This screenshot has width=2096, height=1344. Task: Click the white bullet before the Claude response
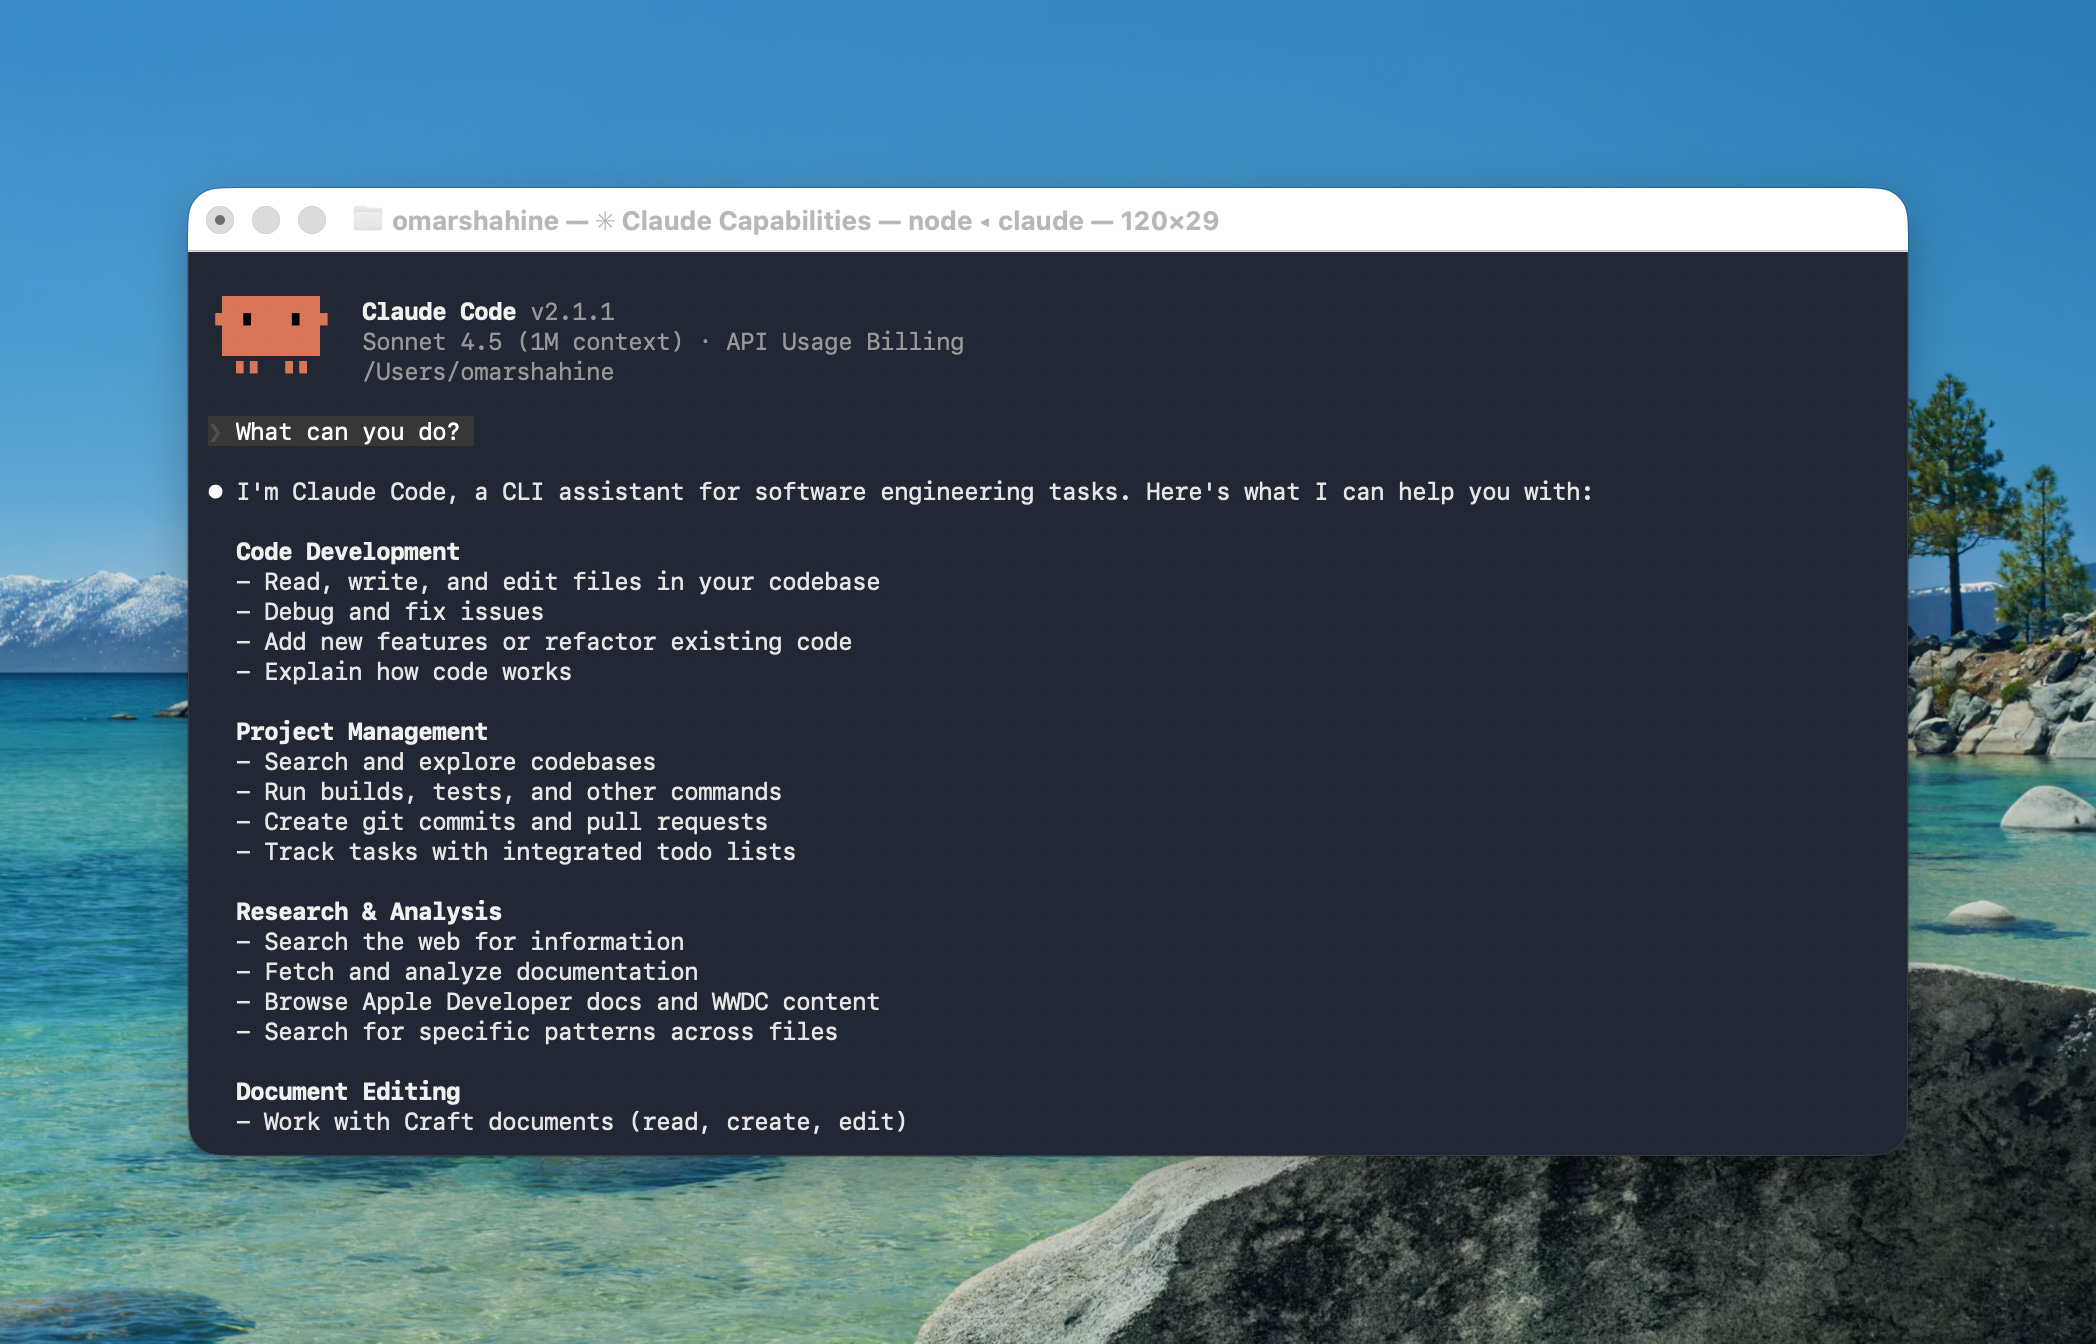[215, 492]
